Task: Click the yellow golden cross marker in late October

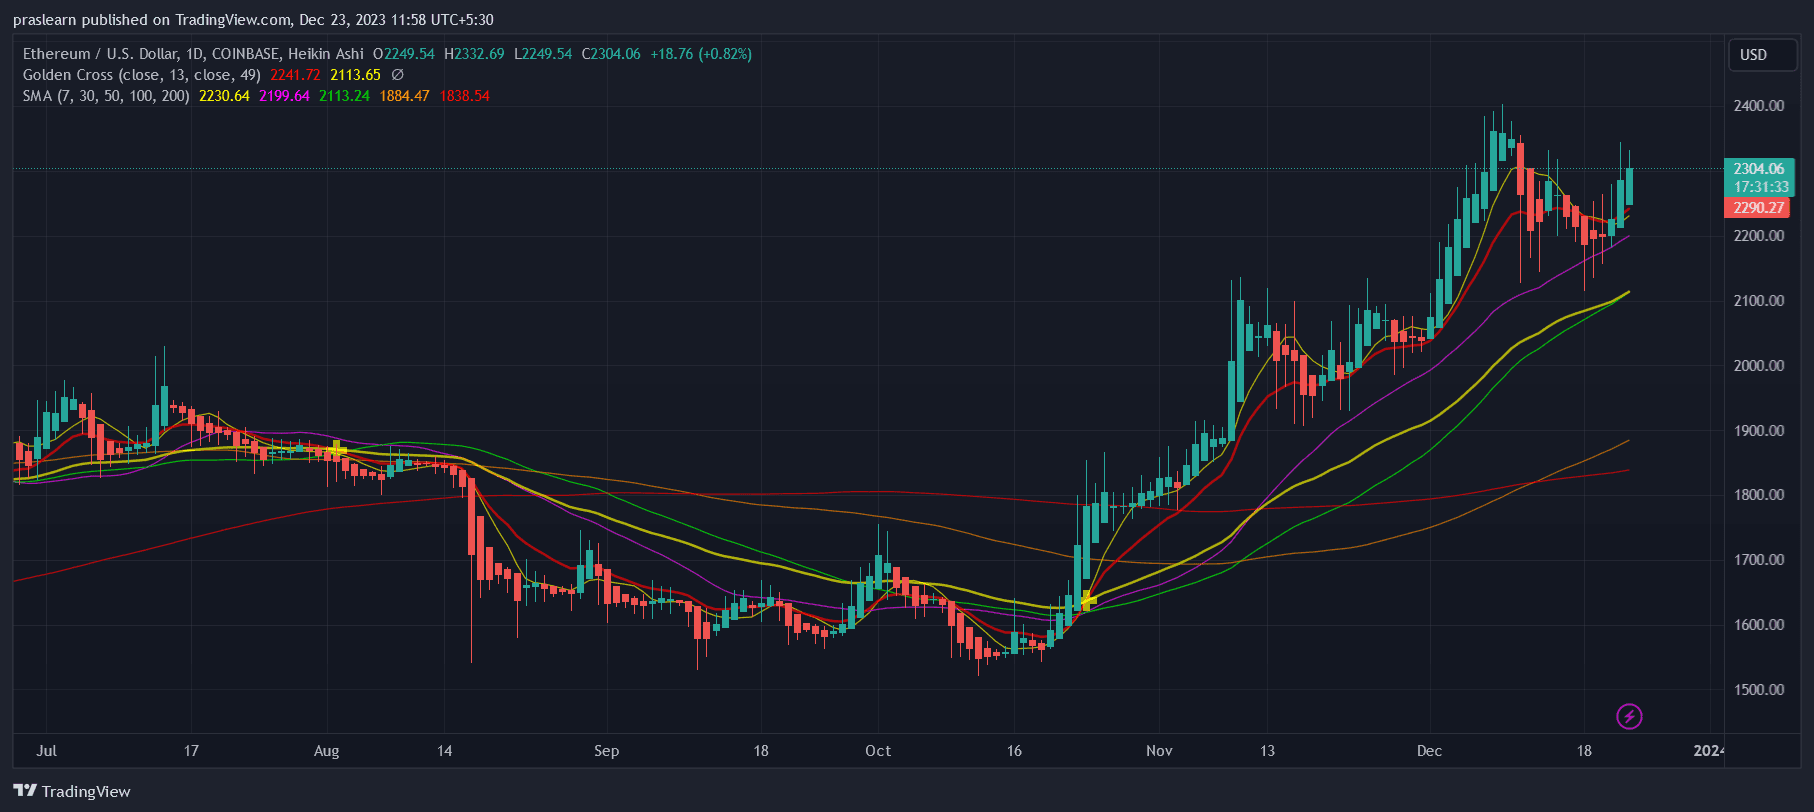Action: pyautogui.click(x=1087, y=600)
